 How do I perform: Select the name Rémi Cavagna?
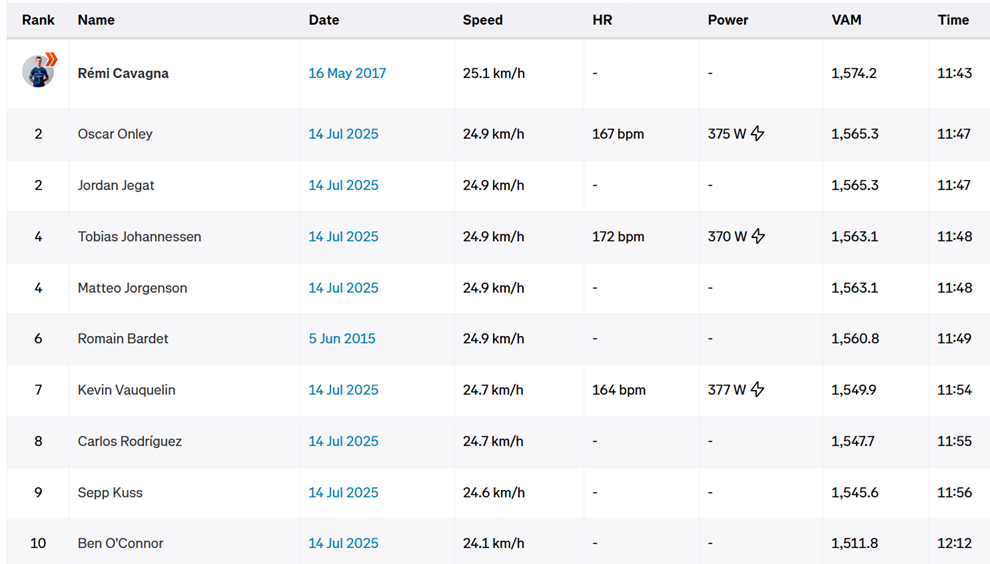pyautogui.click(x=123, y=73)
